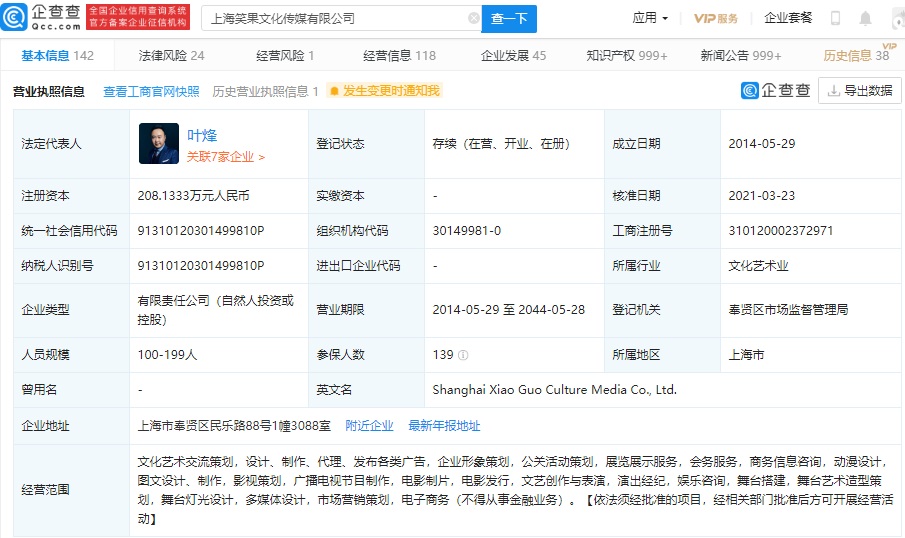Select business registration number 310120002372971
Image resolution: width=905 pixels, height=538 pixels.
[781, 231]
